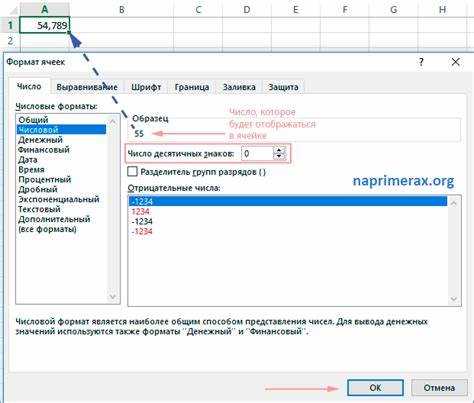This screenshot has height=403, width=474.
Task: Select the Текстовый format
Action: click(61, 209)
